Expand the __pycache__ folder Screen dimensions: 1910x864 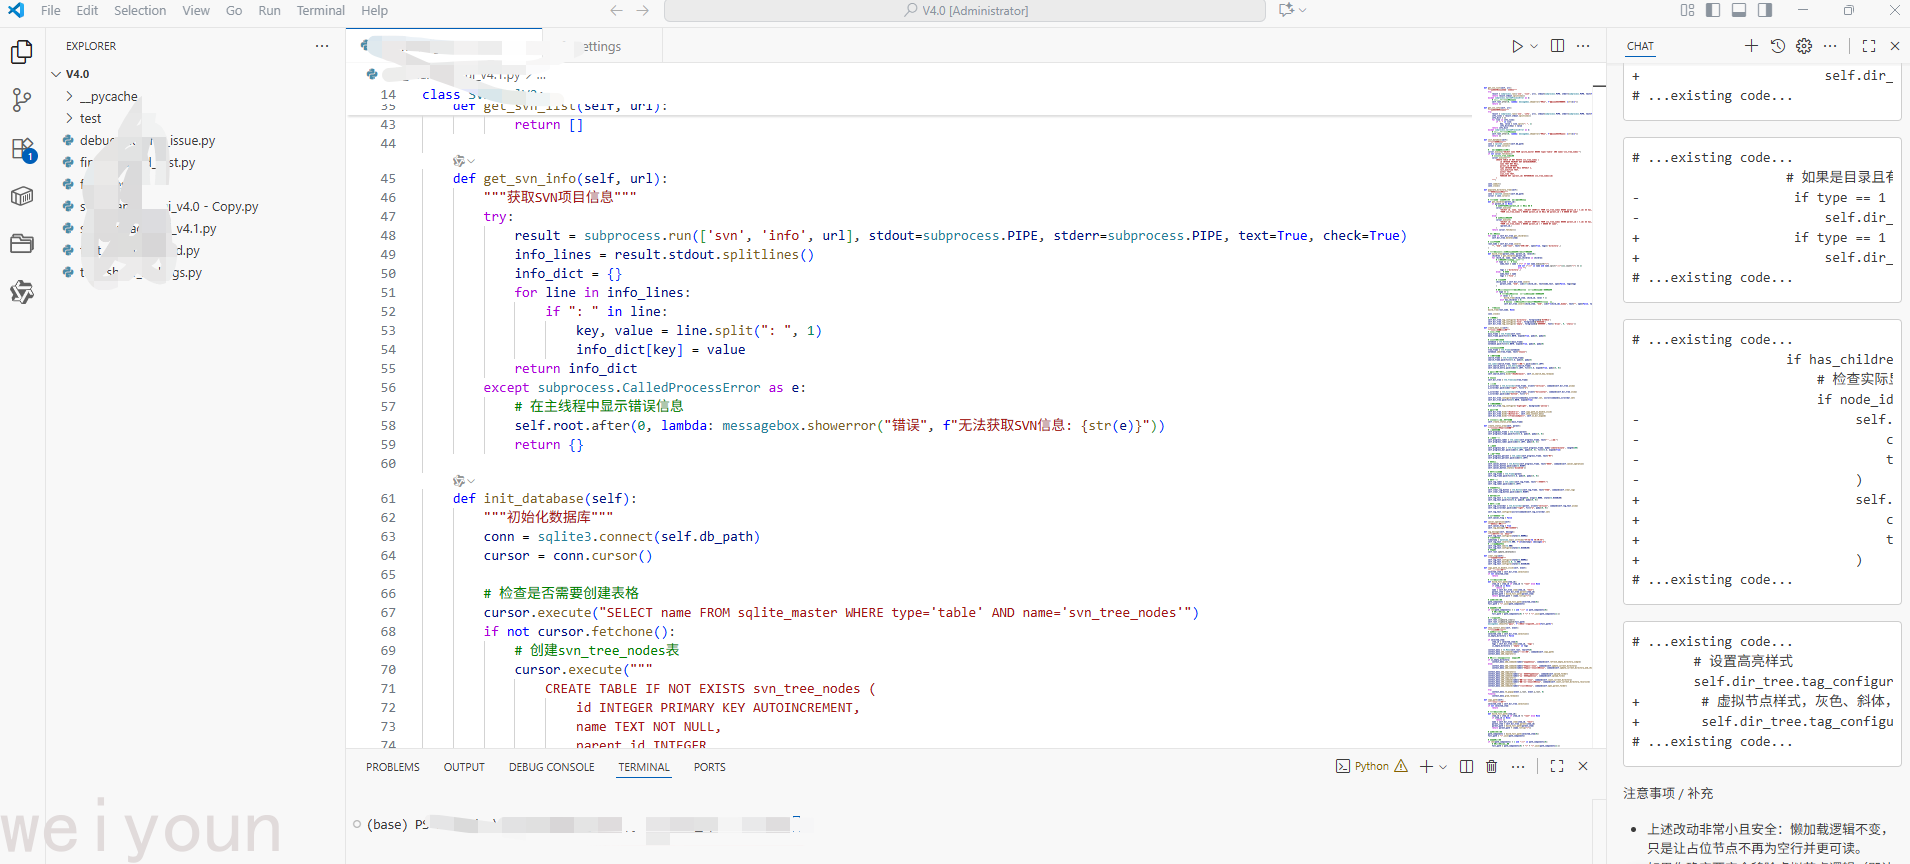[x=108, y=97]
